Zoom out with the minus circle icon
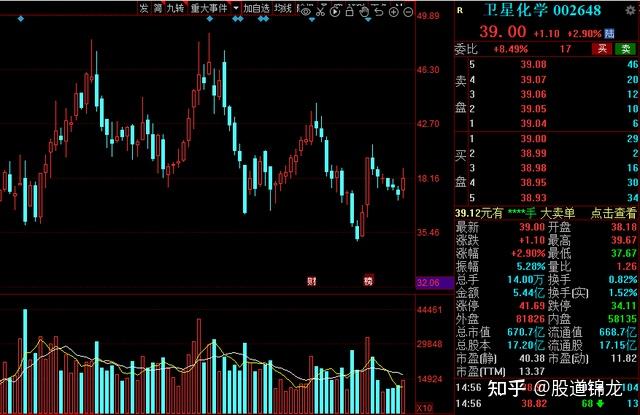 [408, 11]
